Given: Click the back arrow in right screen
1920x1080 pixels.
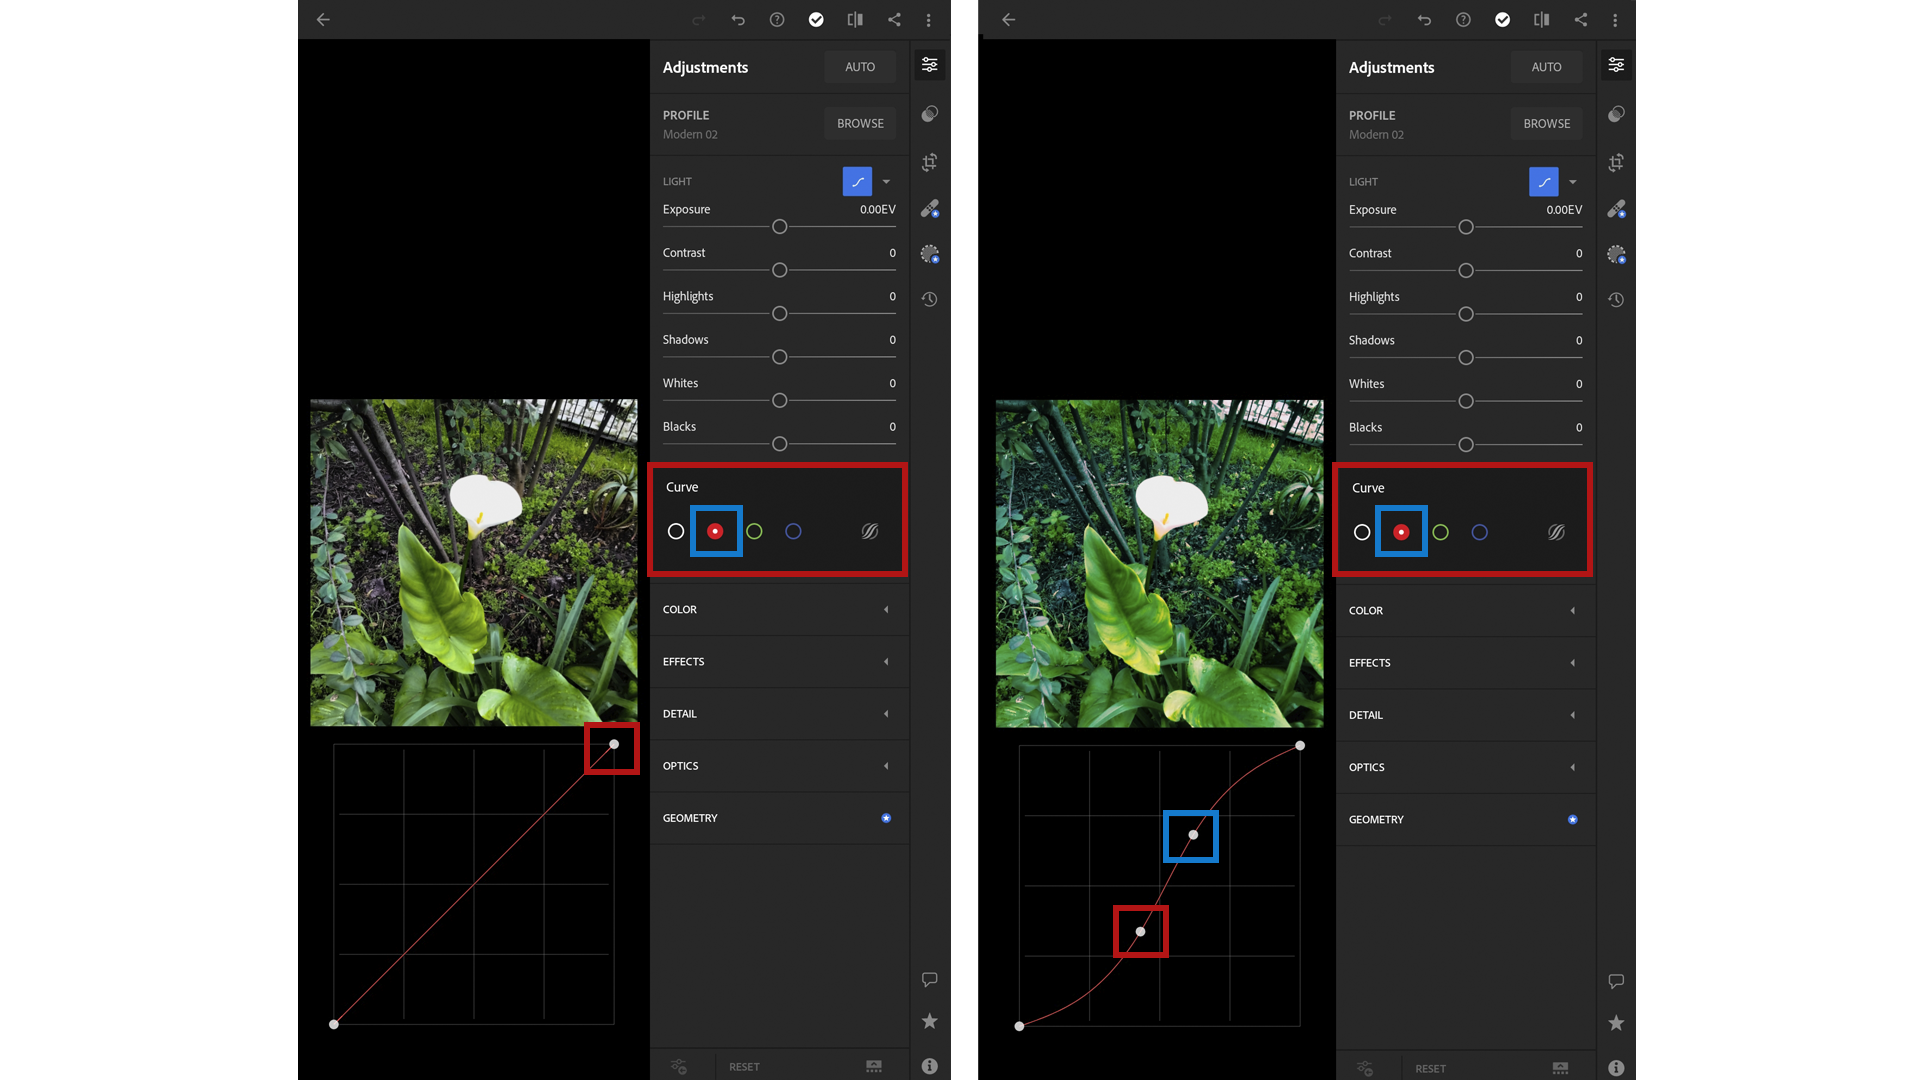Looking at the screenshot, I should pos(1009,20).
